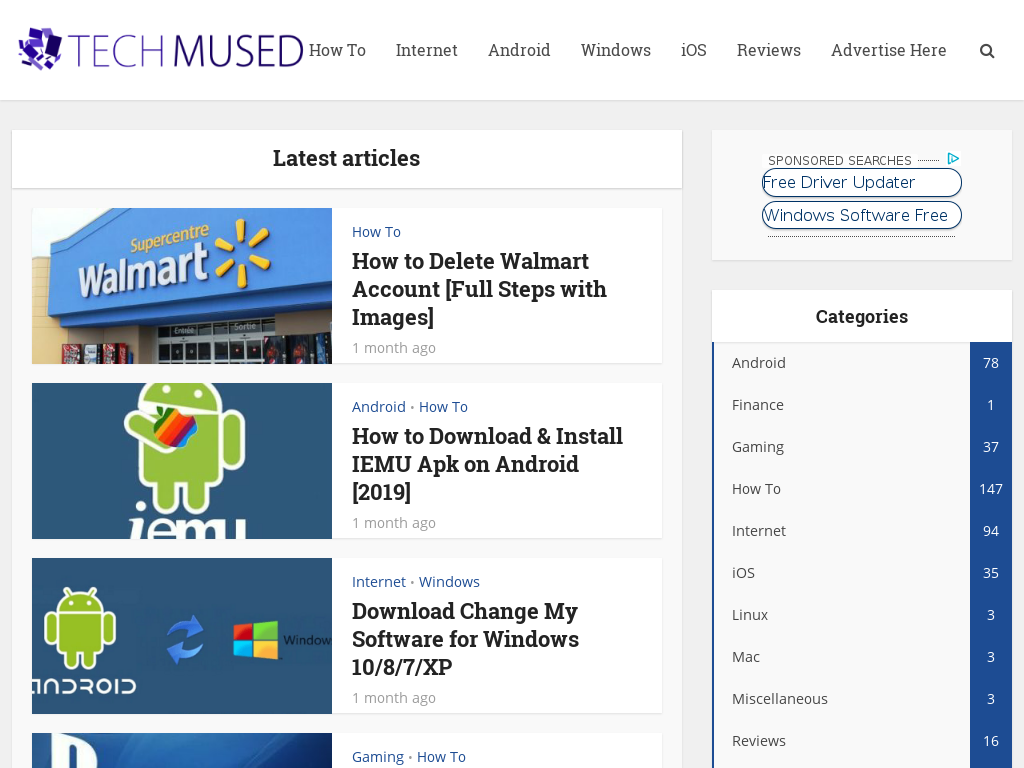Select Android in Categories list
Image resolution: width=1024 pixels, height=768 pixels.
coord(758,363)
